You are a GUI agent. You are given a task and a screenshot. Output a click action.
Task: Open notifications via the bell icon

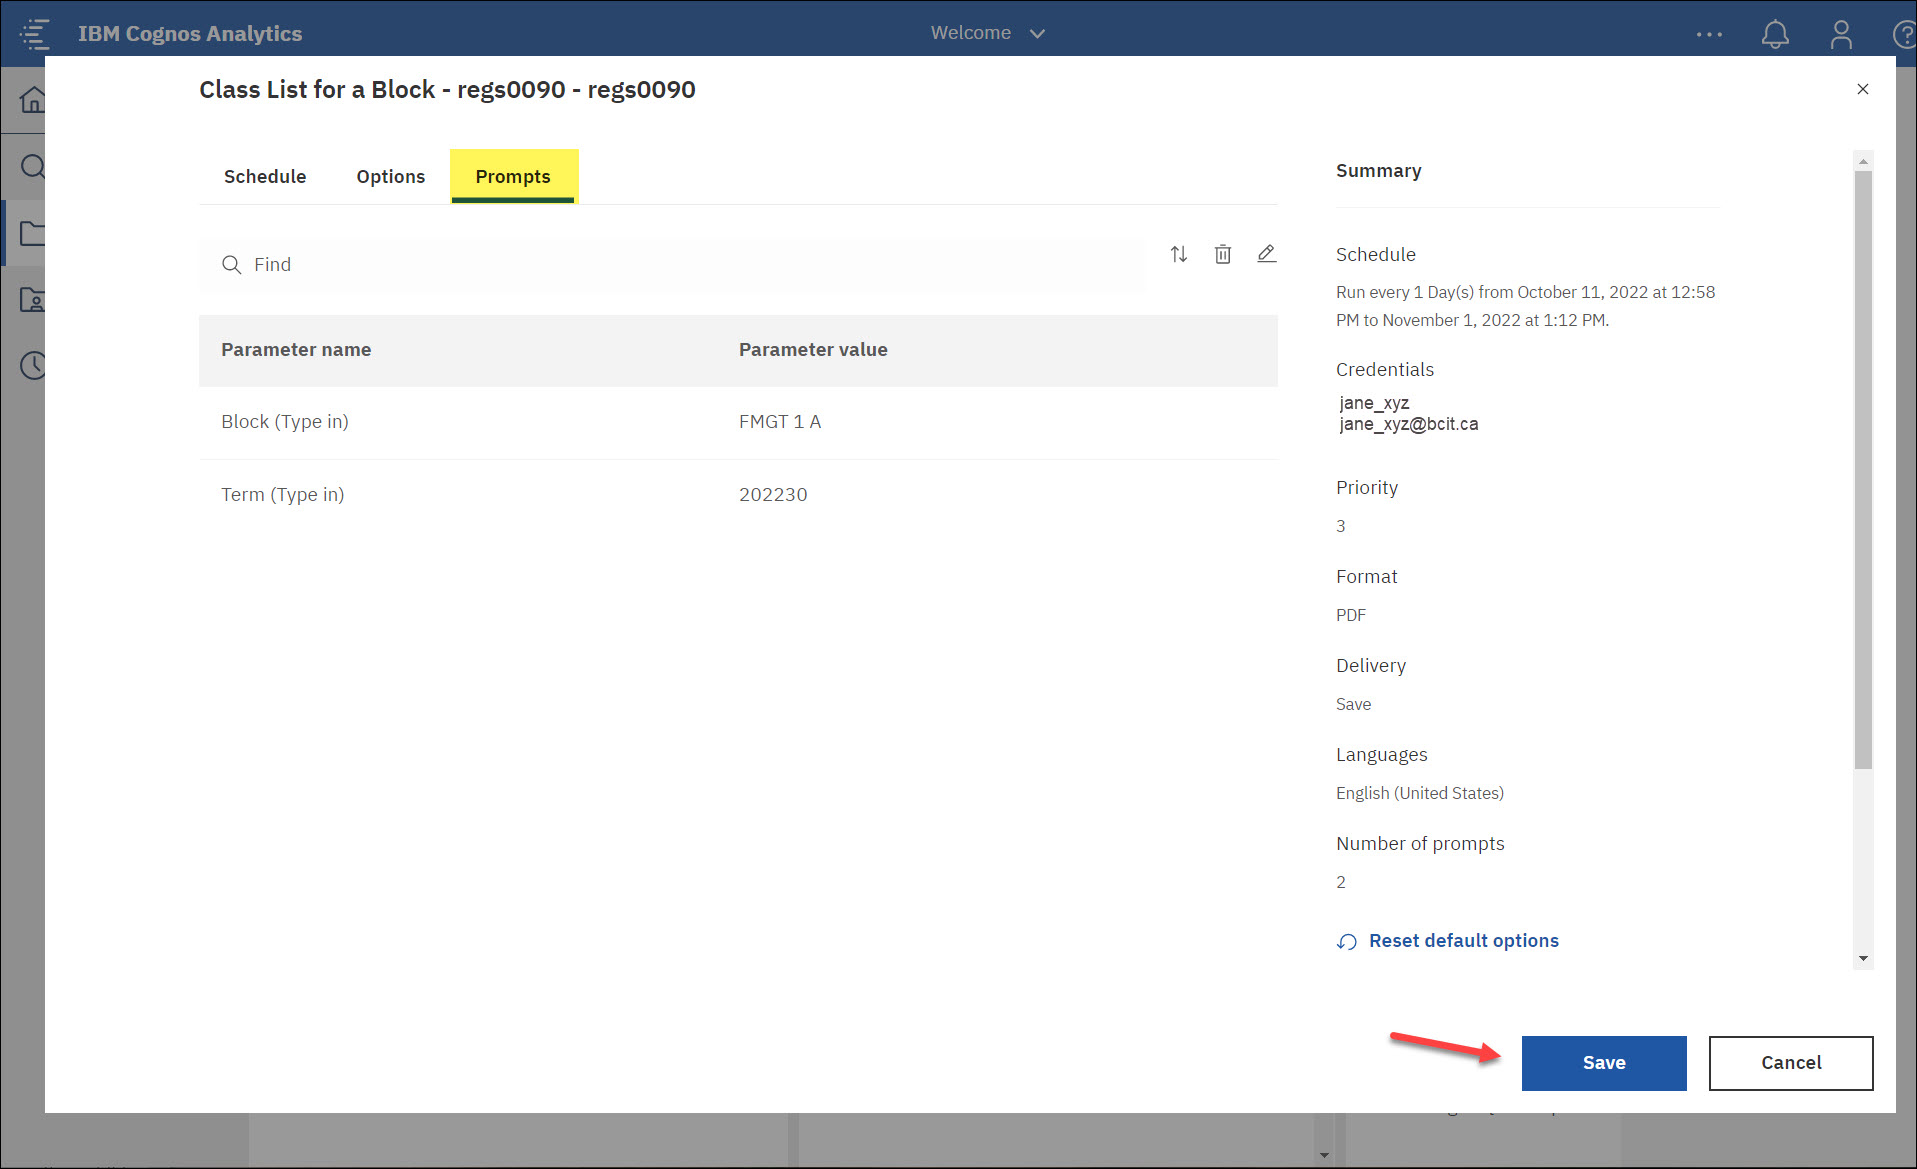pos(1775,33)
